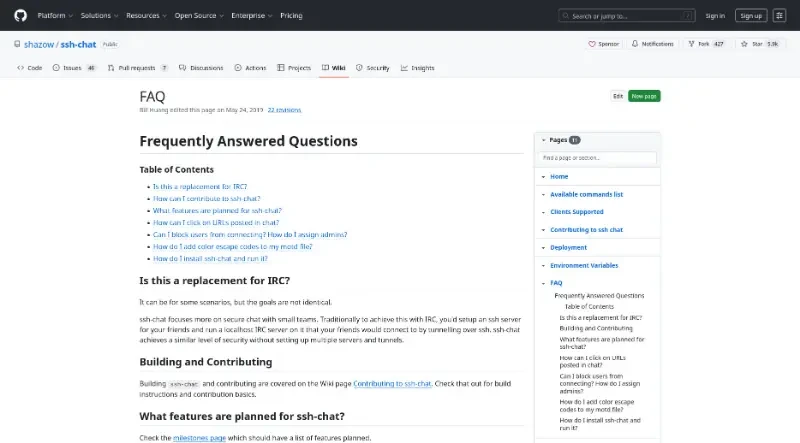Viewport: 800px width, 443px height.
Task: Expand the Environment Variables page entry
Action: pyautogui.click(x=543, y=265)
